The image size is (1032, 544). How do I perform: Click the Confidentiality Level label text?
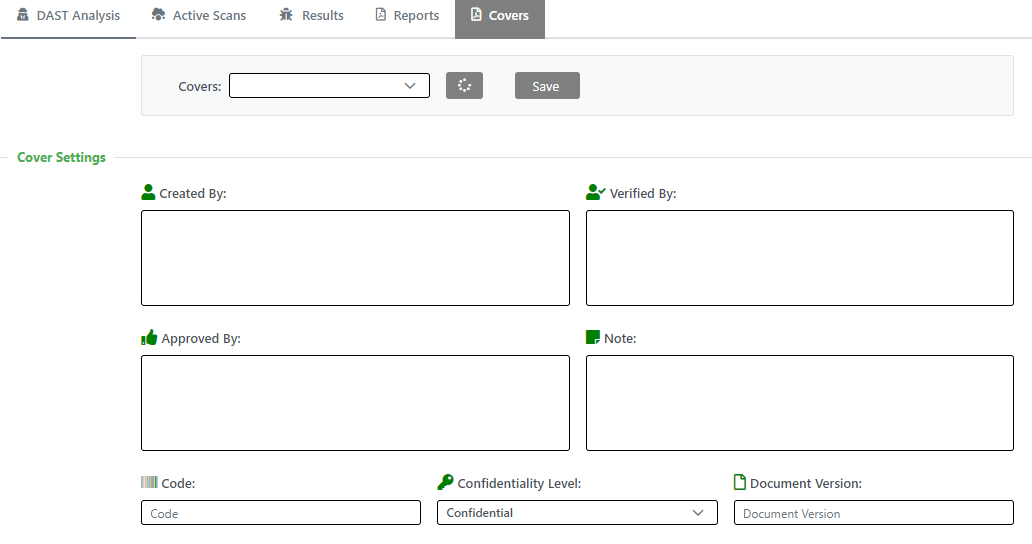tap(519, 483)
